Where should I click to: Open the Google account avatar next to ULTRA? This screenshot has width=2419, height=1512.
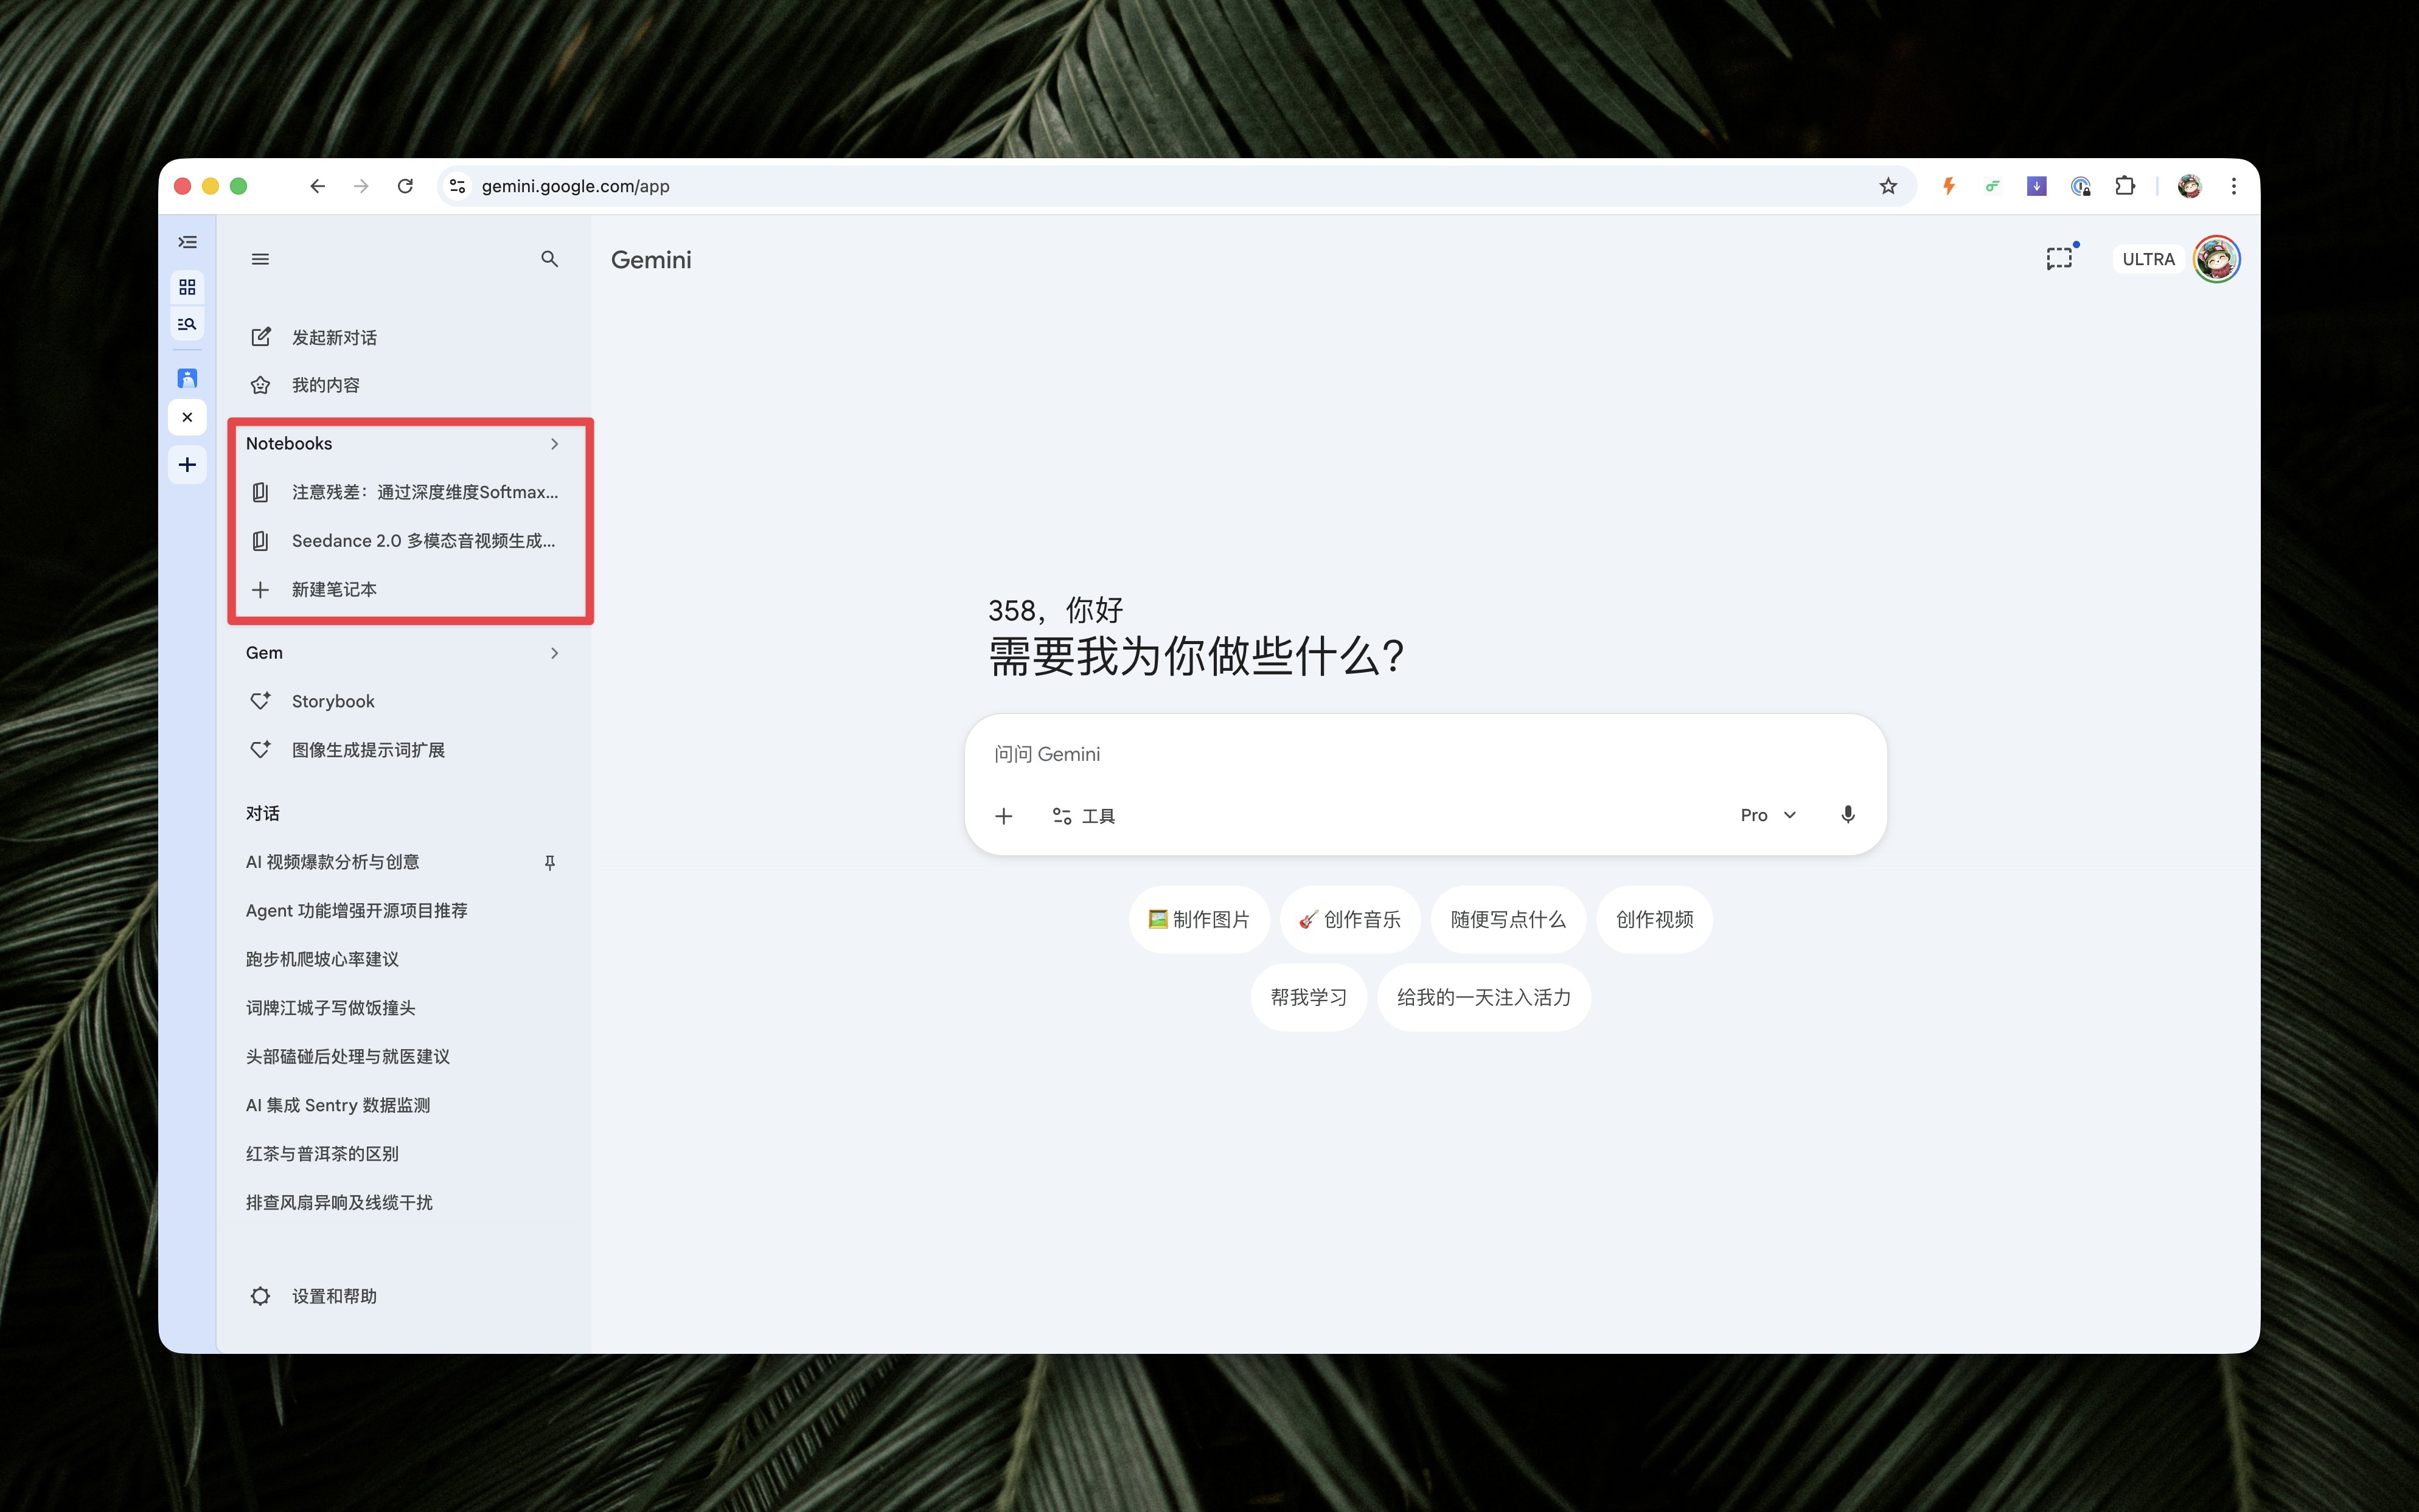pos(2216,259)
